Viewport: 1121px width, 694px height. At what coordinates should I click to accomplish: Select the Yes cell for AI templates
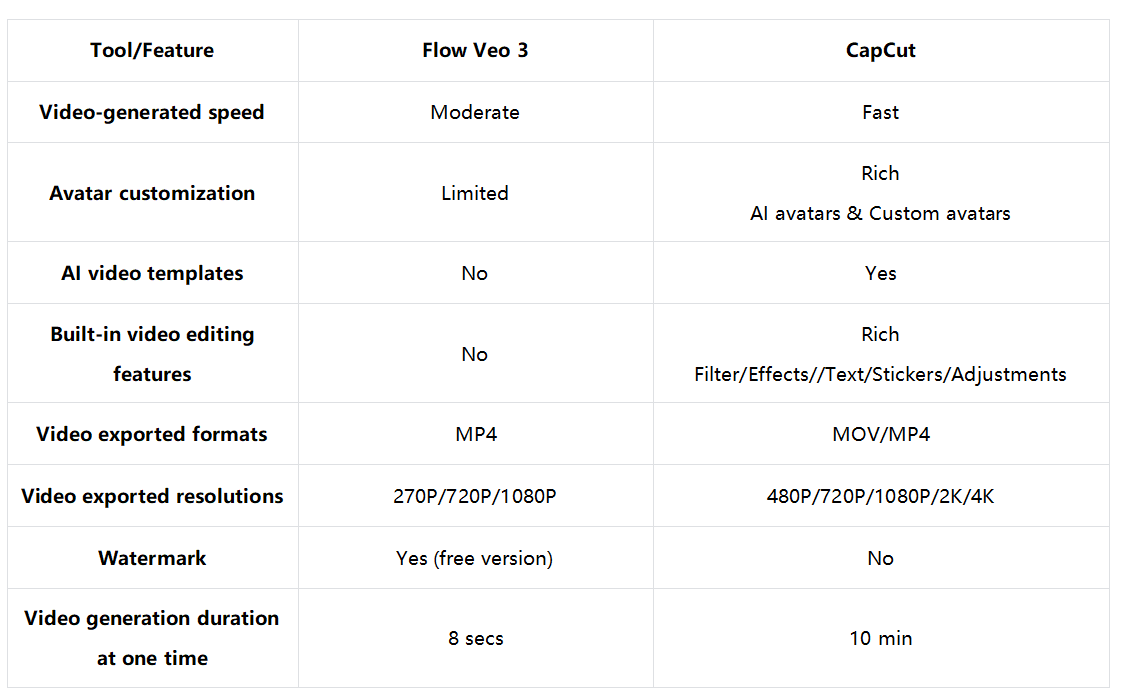(881, 273)
